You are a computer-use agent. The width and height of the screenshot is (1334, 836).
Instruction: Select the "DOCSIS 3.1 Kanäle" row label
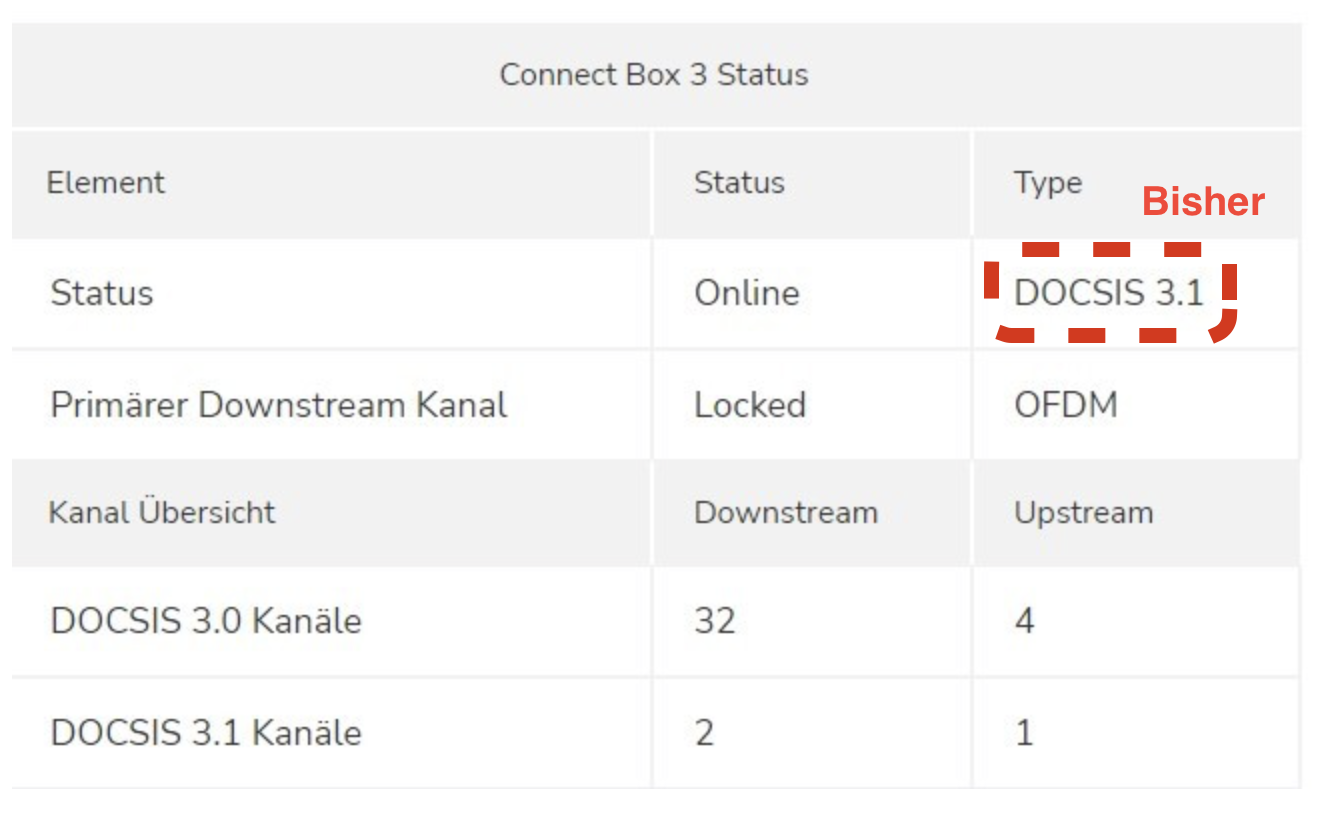206,733
